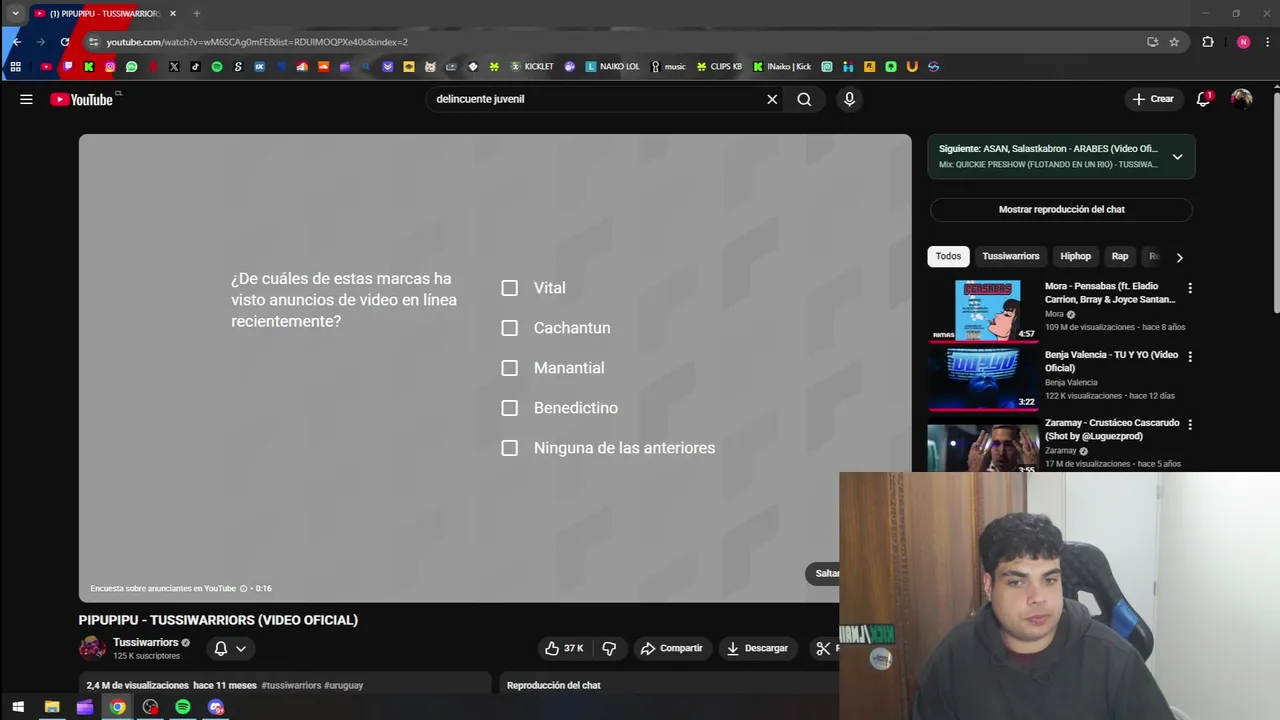Open the Tussiwarriors channel avatar
Image resolution: width=1280 pixels, height=720 pixels.
tap(92, 648)
